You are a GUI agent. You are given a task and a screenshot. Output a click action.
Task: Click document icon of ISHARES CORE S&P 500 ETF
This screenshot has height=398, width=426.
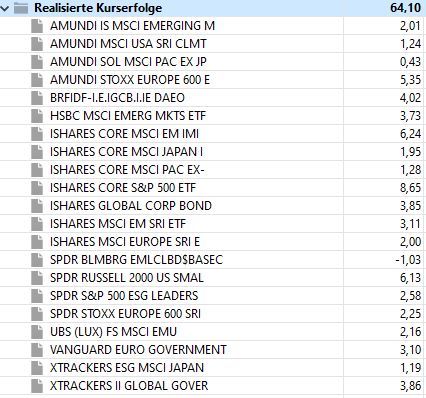click(x=37, y=188)
